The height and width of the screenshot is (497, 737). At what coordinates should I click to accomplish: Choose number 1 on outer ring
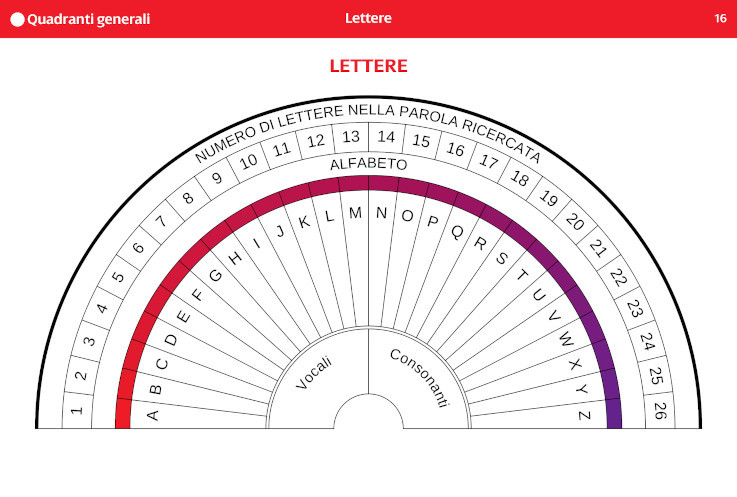[x=76, y=411]
